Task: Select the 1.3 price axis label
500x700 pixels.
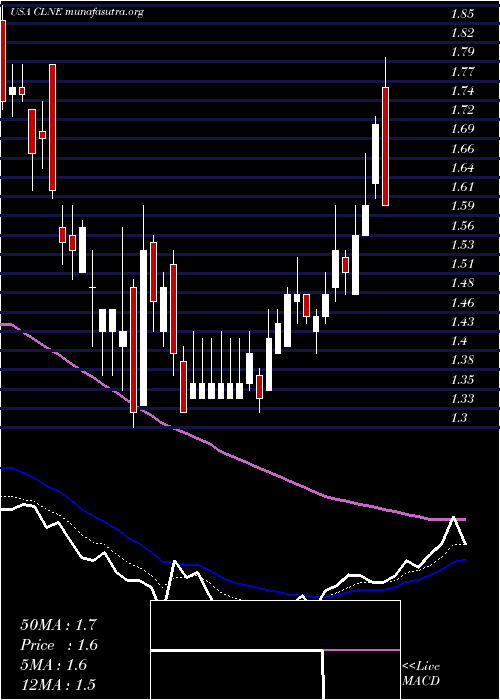Action: [458, 418]
